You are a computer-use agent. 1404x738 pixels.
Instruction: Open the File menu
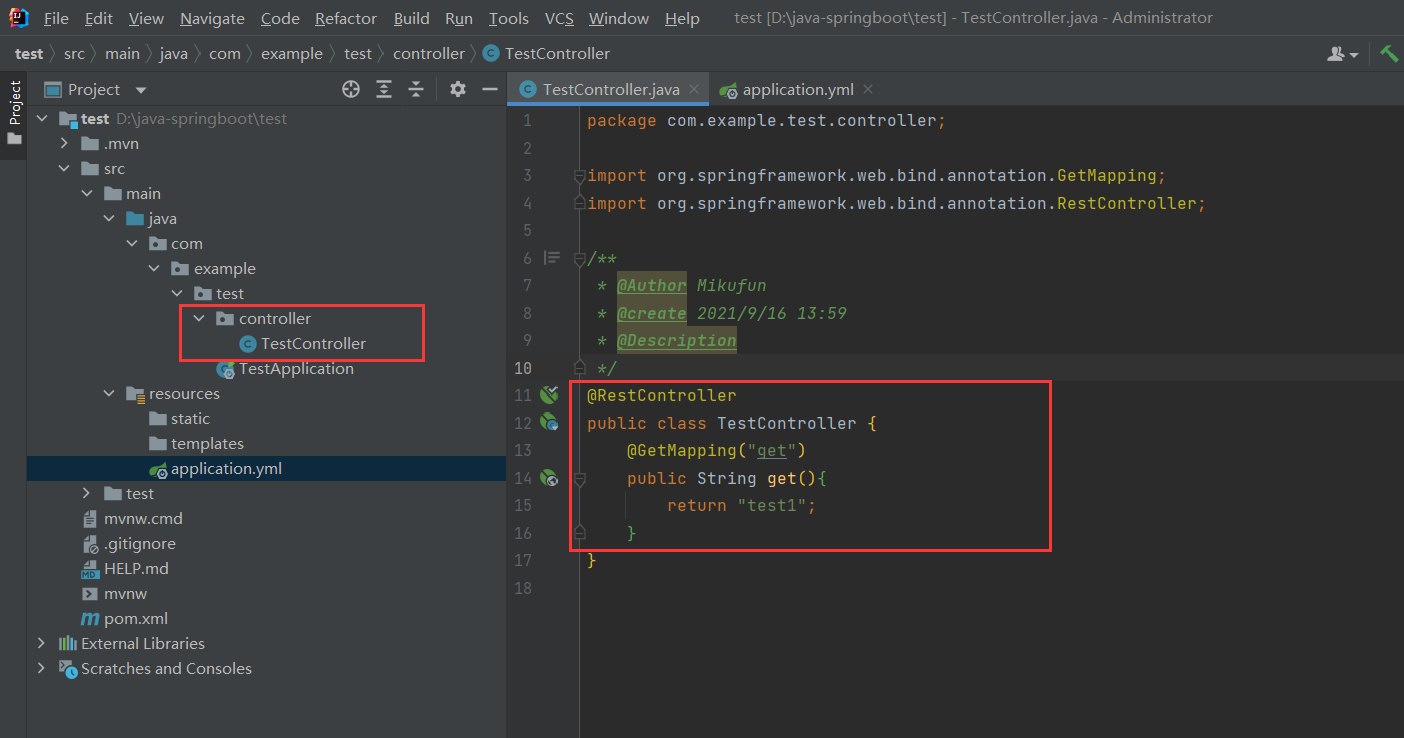click(x=57, y=18)
